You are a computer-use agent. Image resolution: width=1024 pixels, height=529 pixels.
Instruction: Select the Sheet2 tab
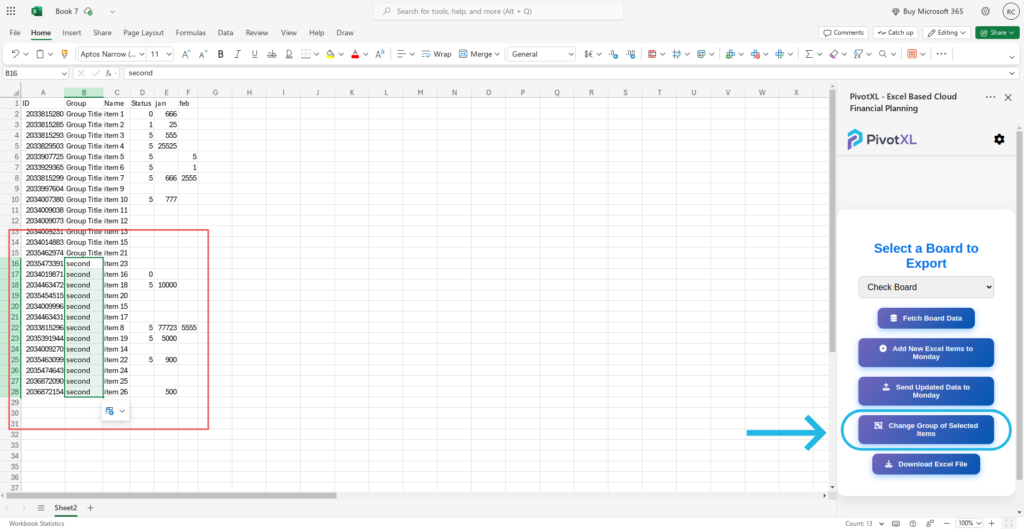coord(65,507)
